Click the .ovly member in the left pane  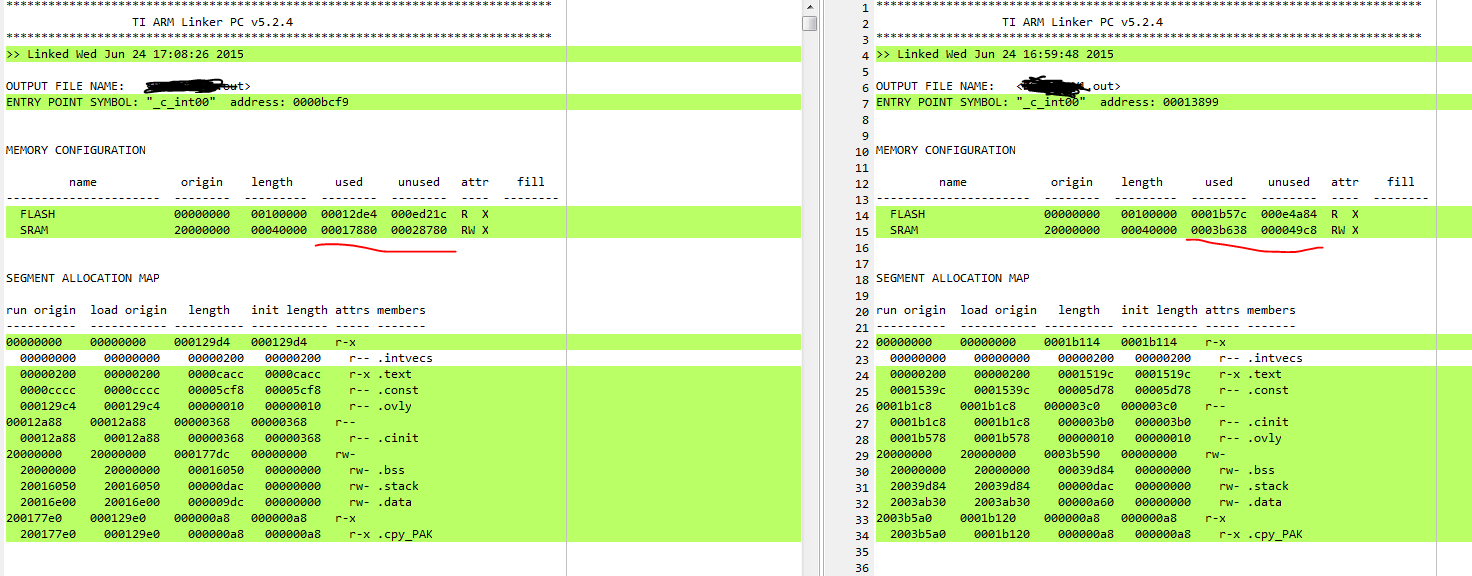pos(395,406)
